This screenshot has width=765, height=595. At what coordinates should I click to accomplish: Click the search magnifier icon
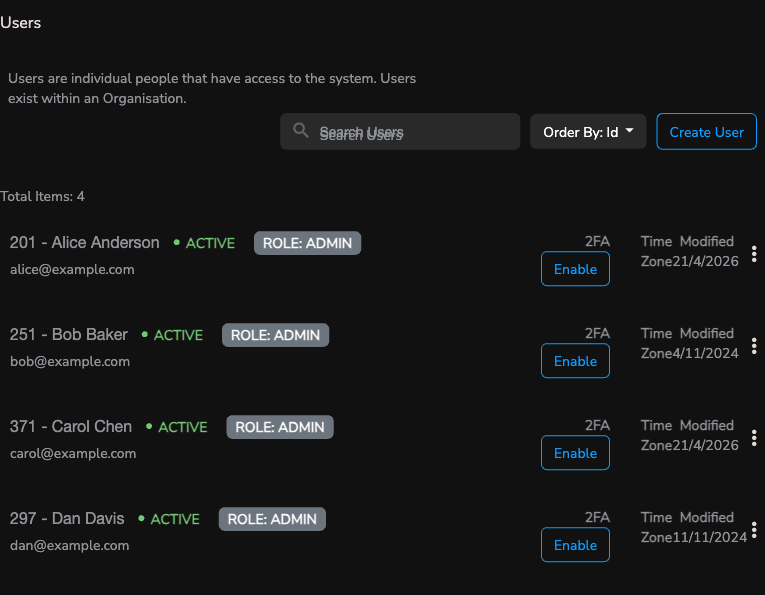click(x=300, y=131)
